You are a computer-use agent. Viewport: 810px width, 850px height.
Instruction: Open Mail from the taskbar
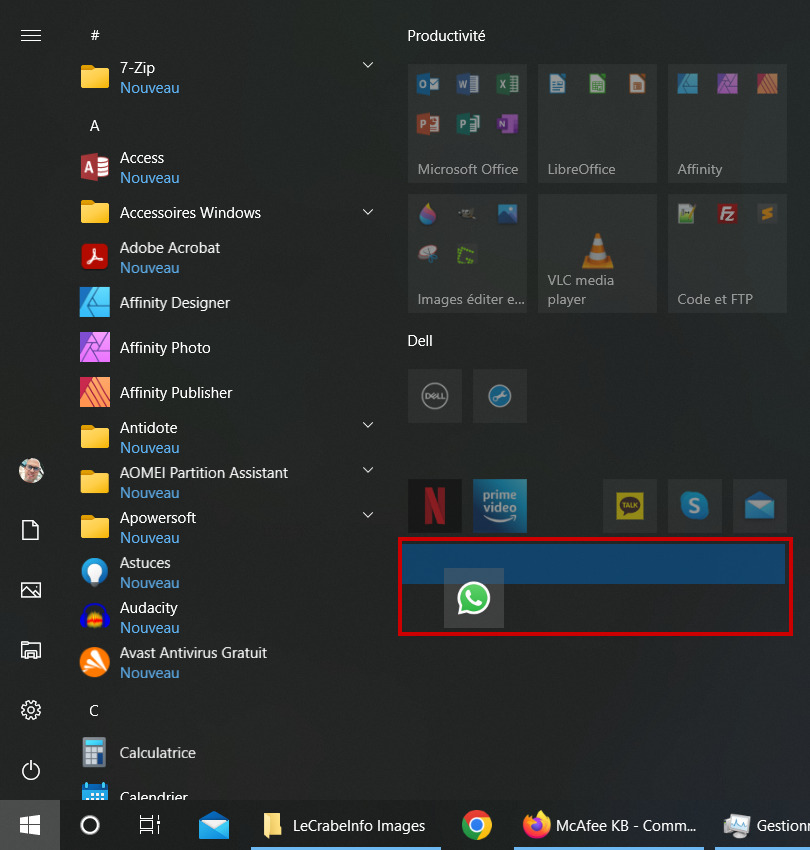214,825
